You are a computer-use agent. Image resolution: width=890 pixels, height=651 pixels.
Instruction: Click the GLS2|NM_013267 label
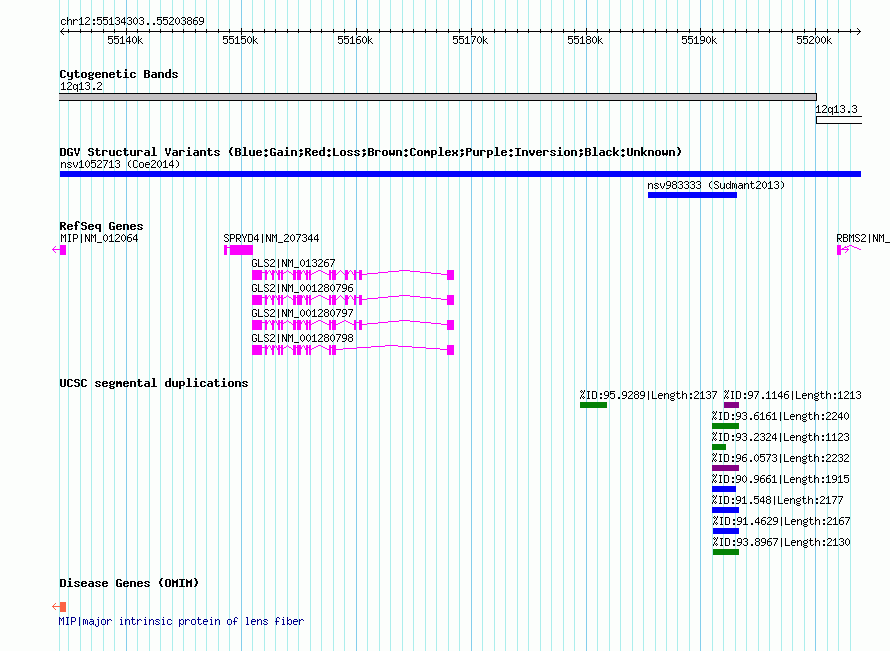click(293, 263)
